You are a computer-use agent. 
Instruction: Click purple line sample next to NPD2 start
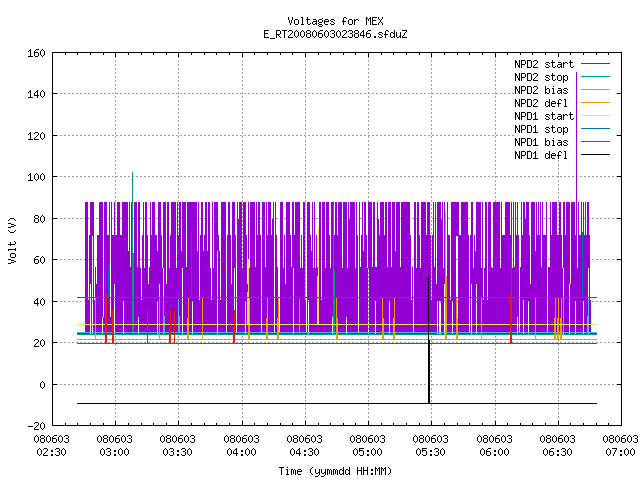click(x=595, y=64)
